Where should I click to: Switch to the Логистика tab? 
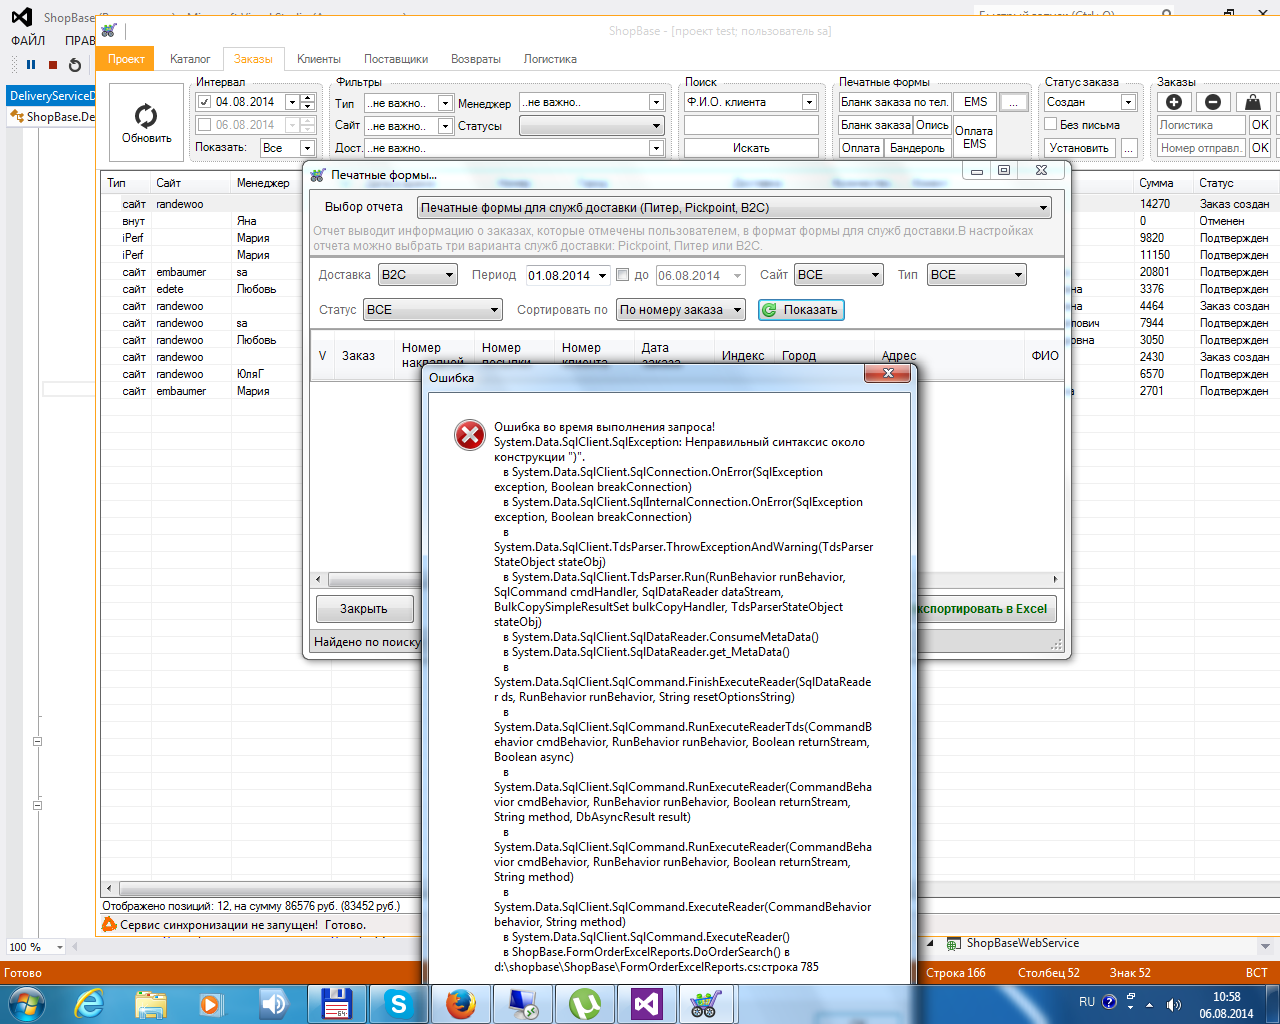(550, 59)
